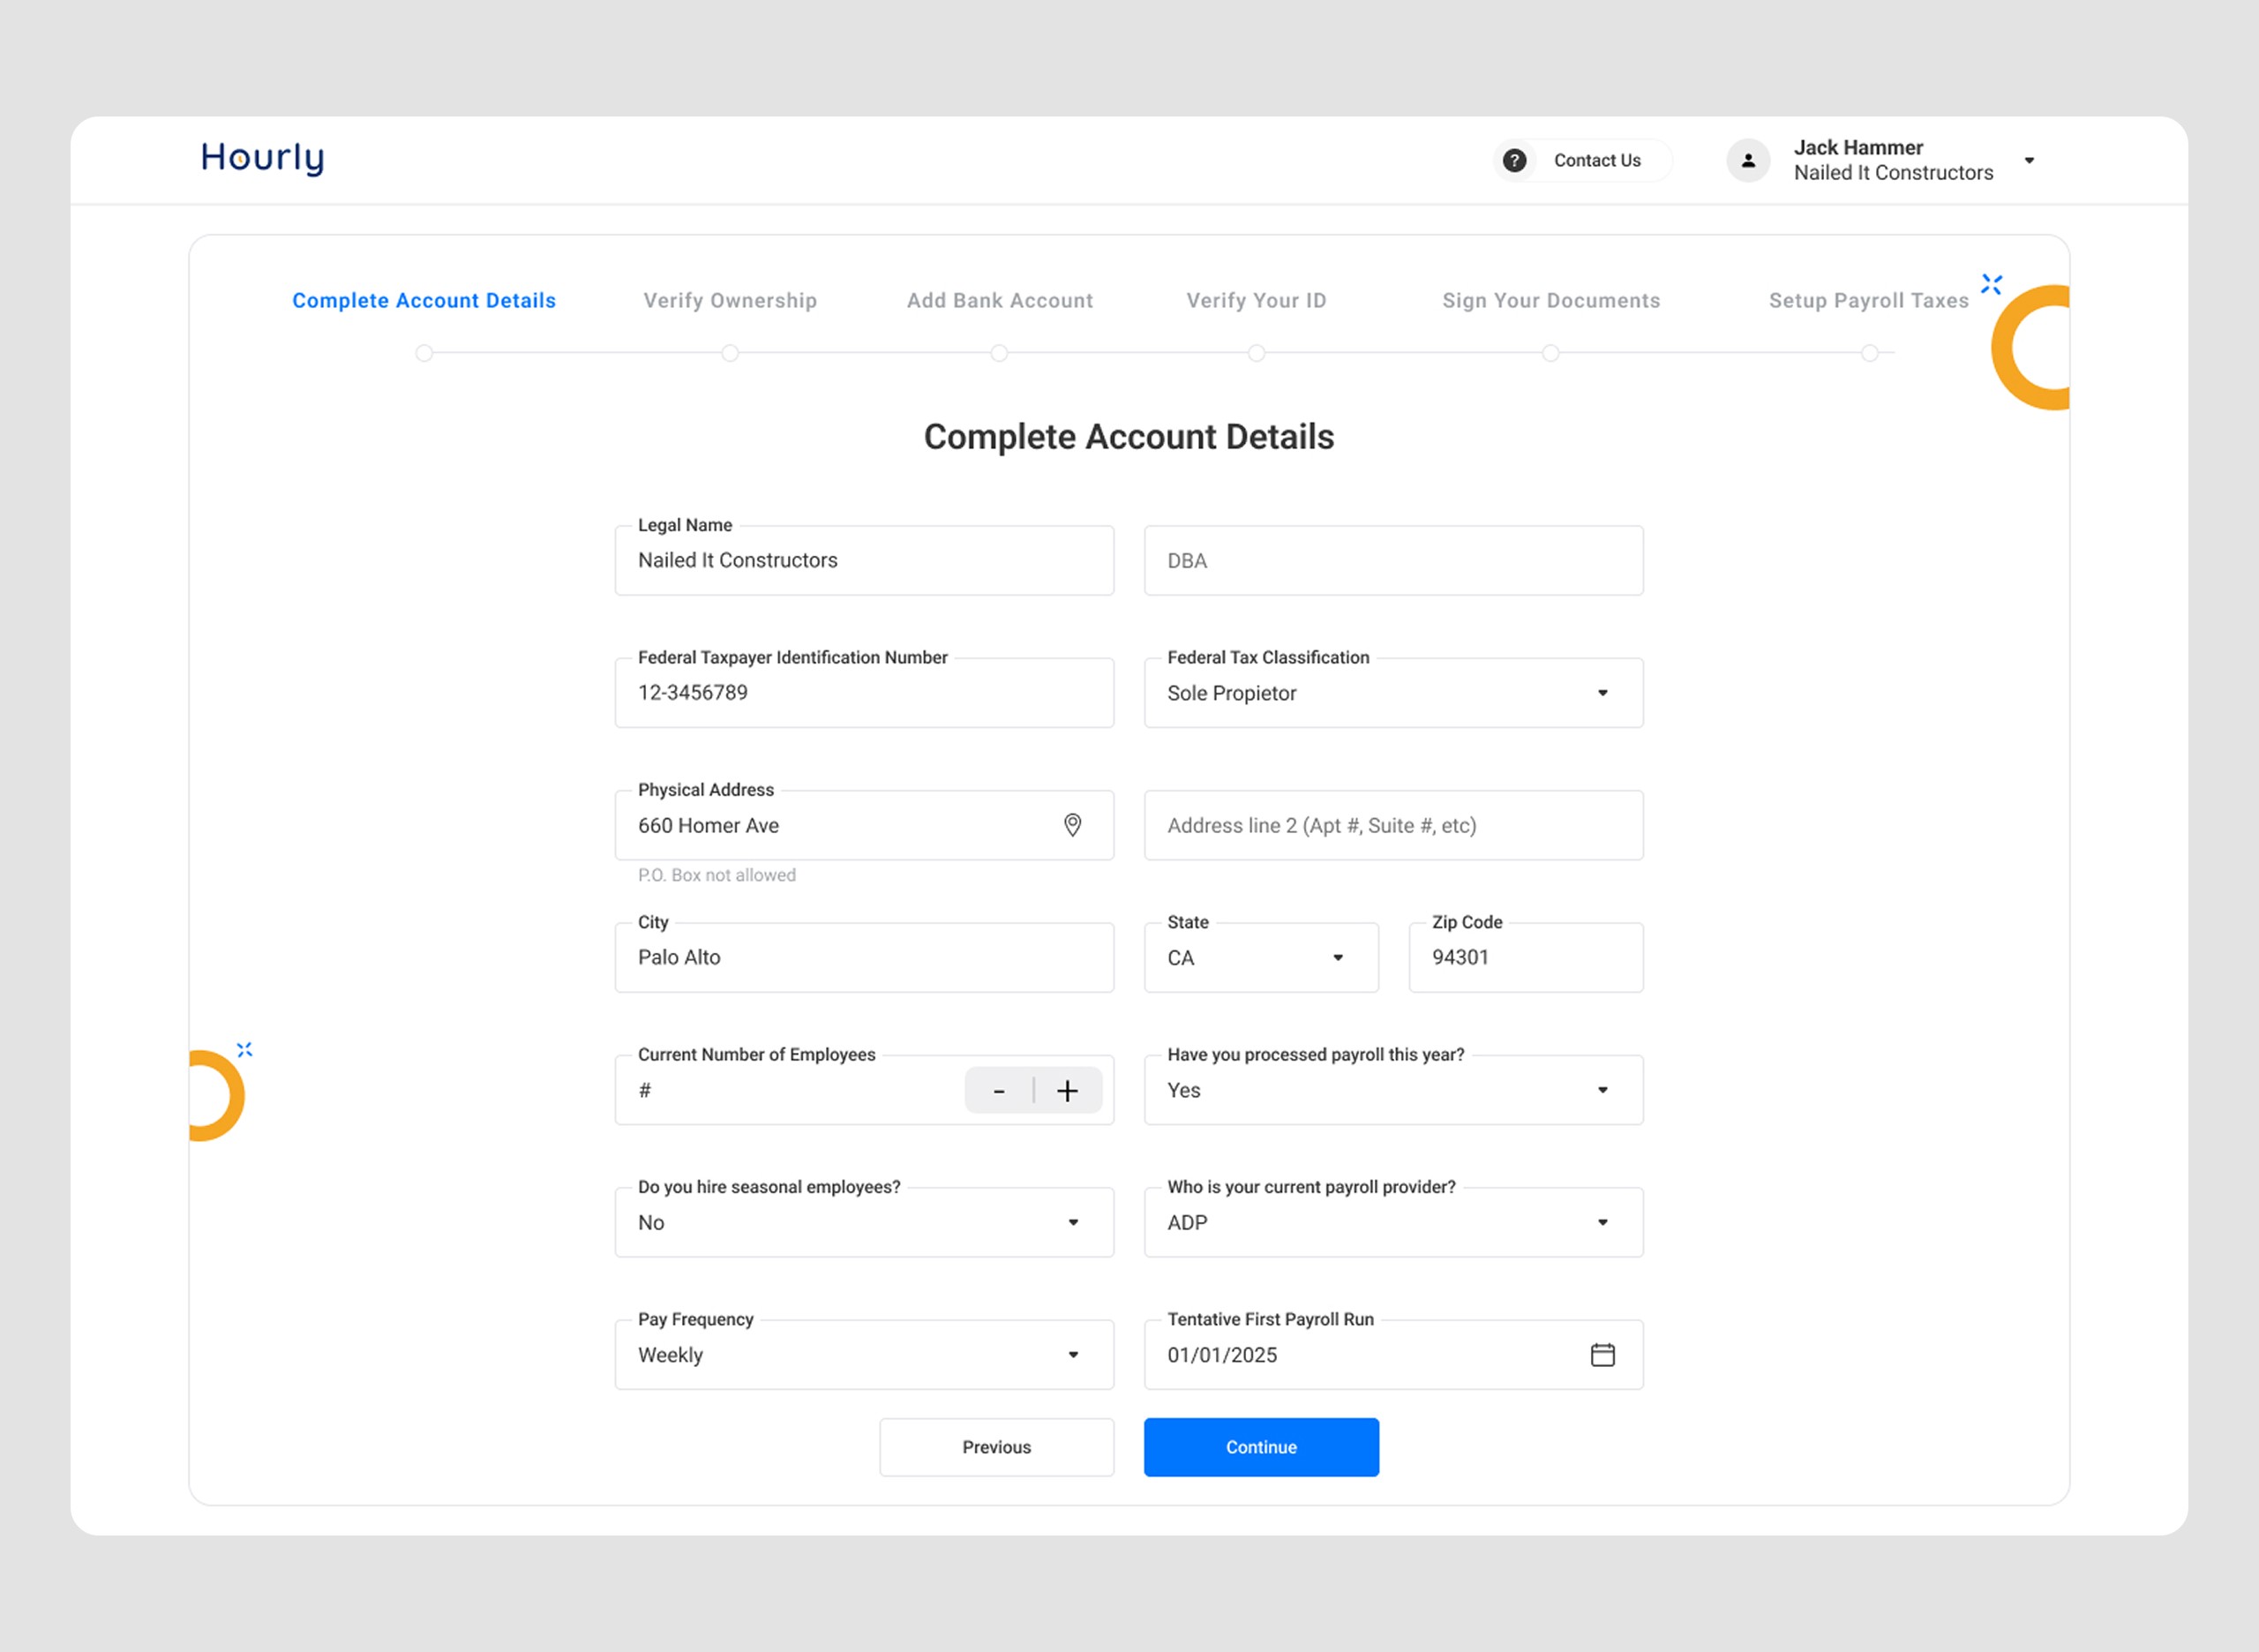Expand the Jack Hammer account menu arrow

pyautogui.click(x=2028, y=160)
